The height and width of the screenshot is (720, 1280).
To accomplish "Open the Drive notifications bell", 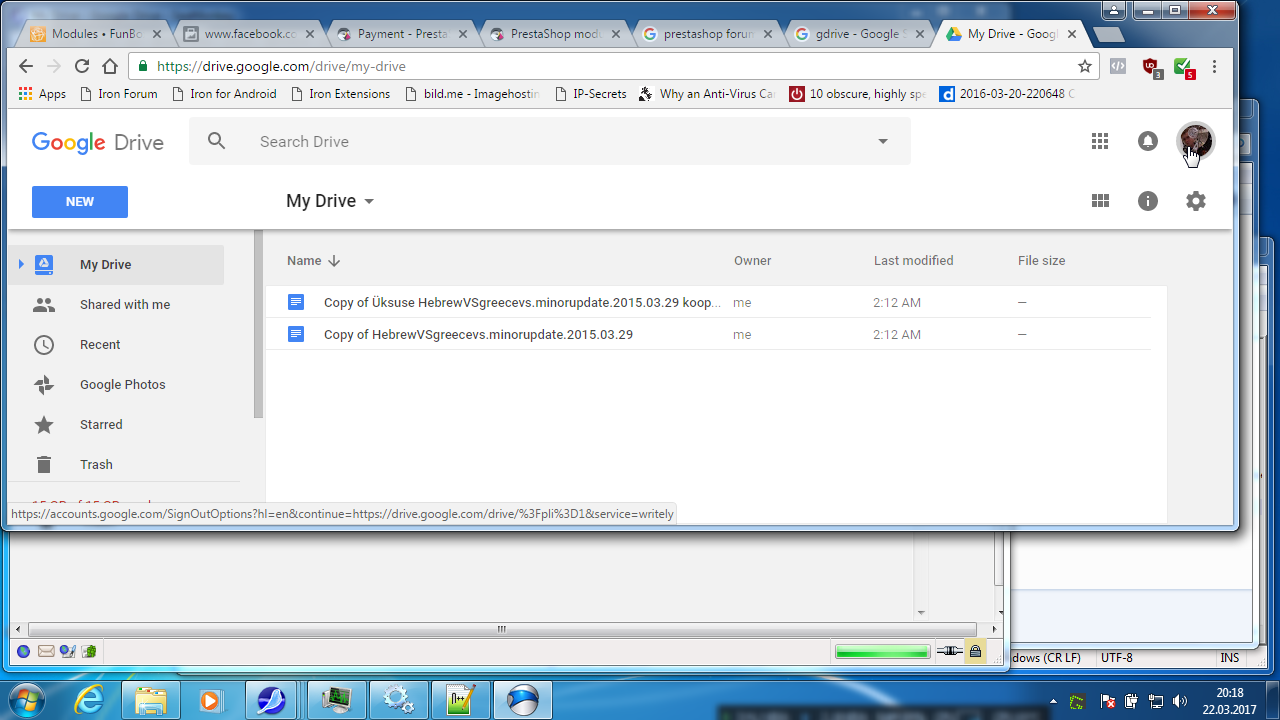I will [x=1148, y=141].
